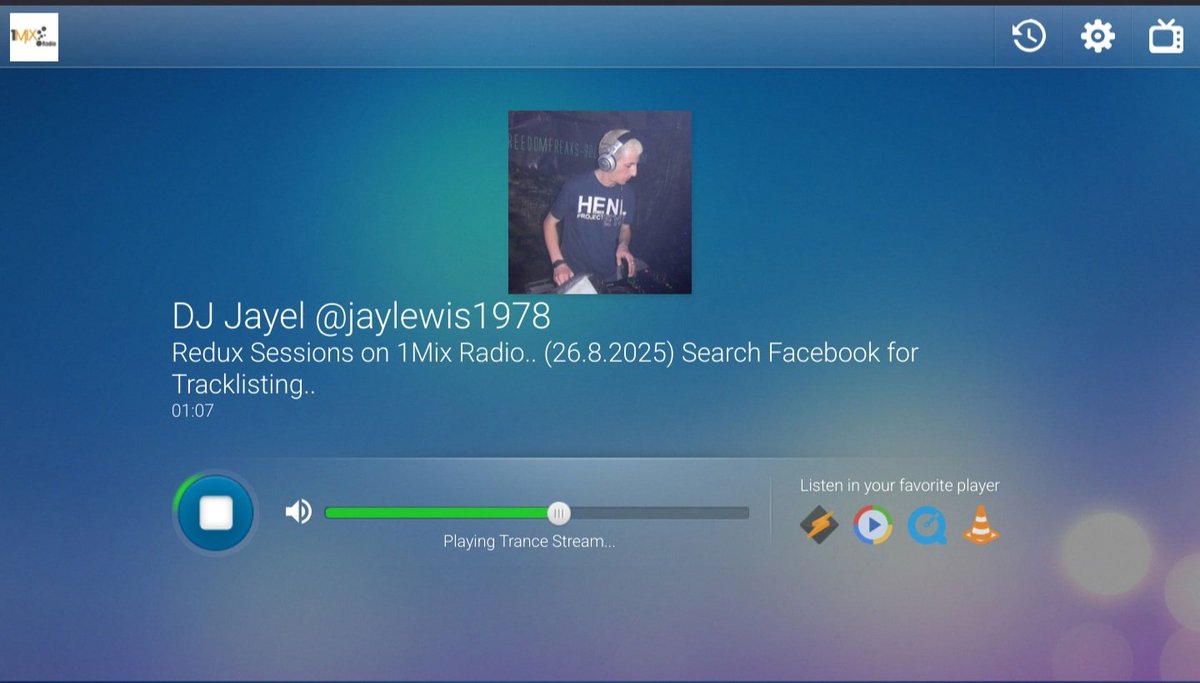Mute audio via the speaker icon
This screenshot has width=1200, height=683.
click(x=298, y=512)
